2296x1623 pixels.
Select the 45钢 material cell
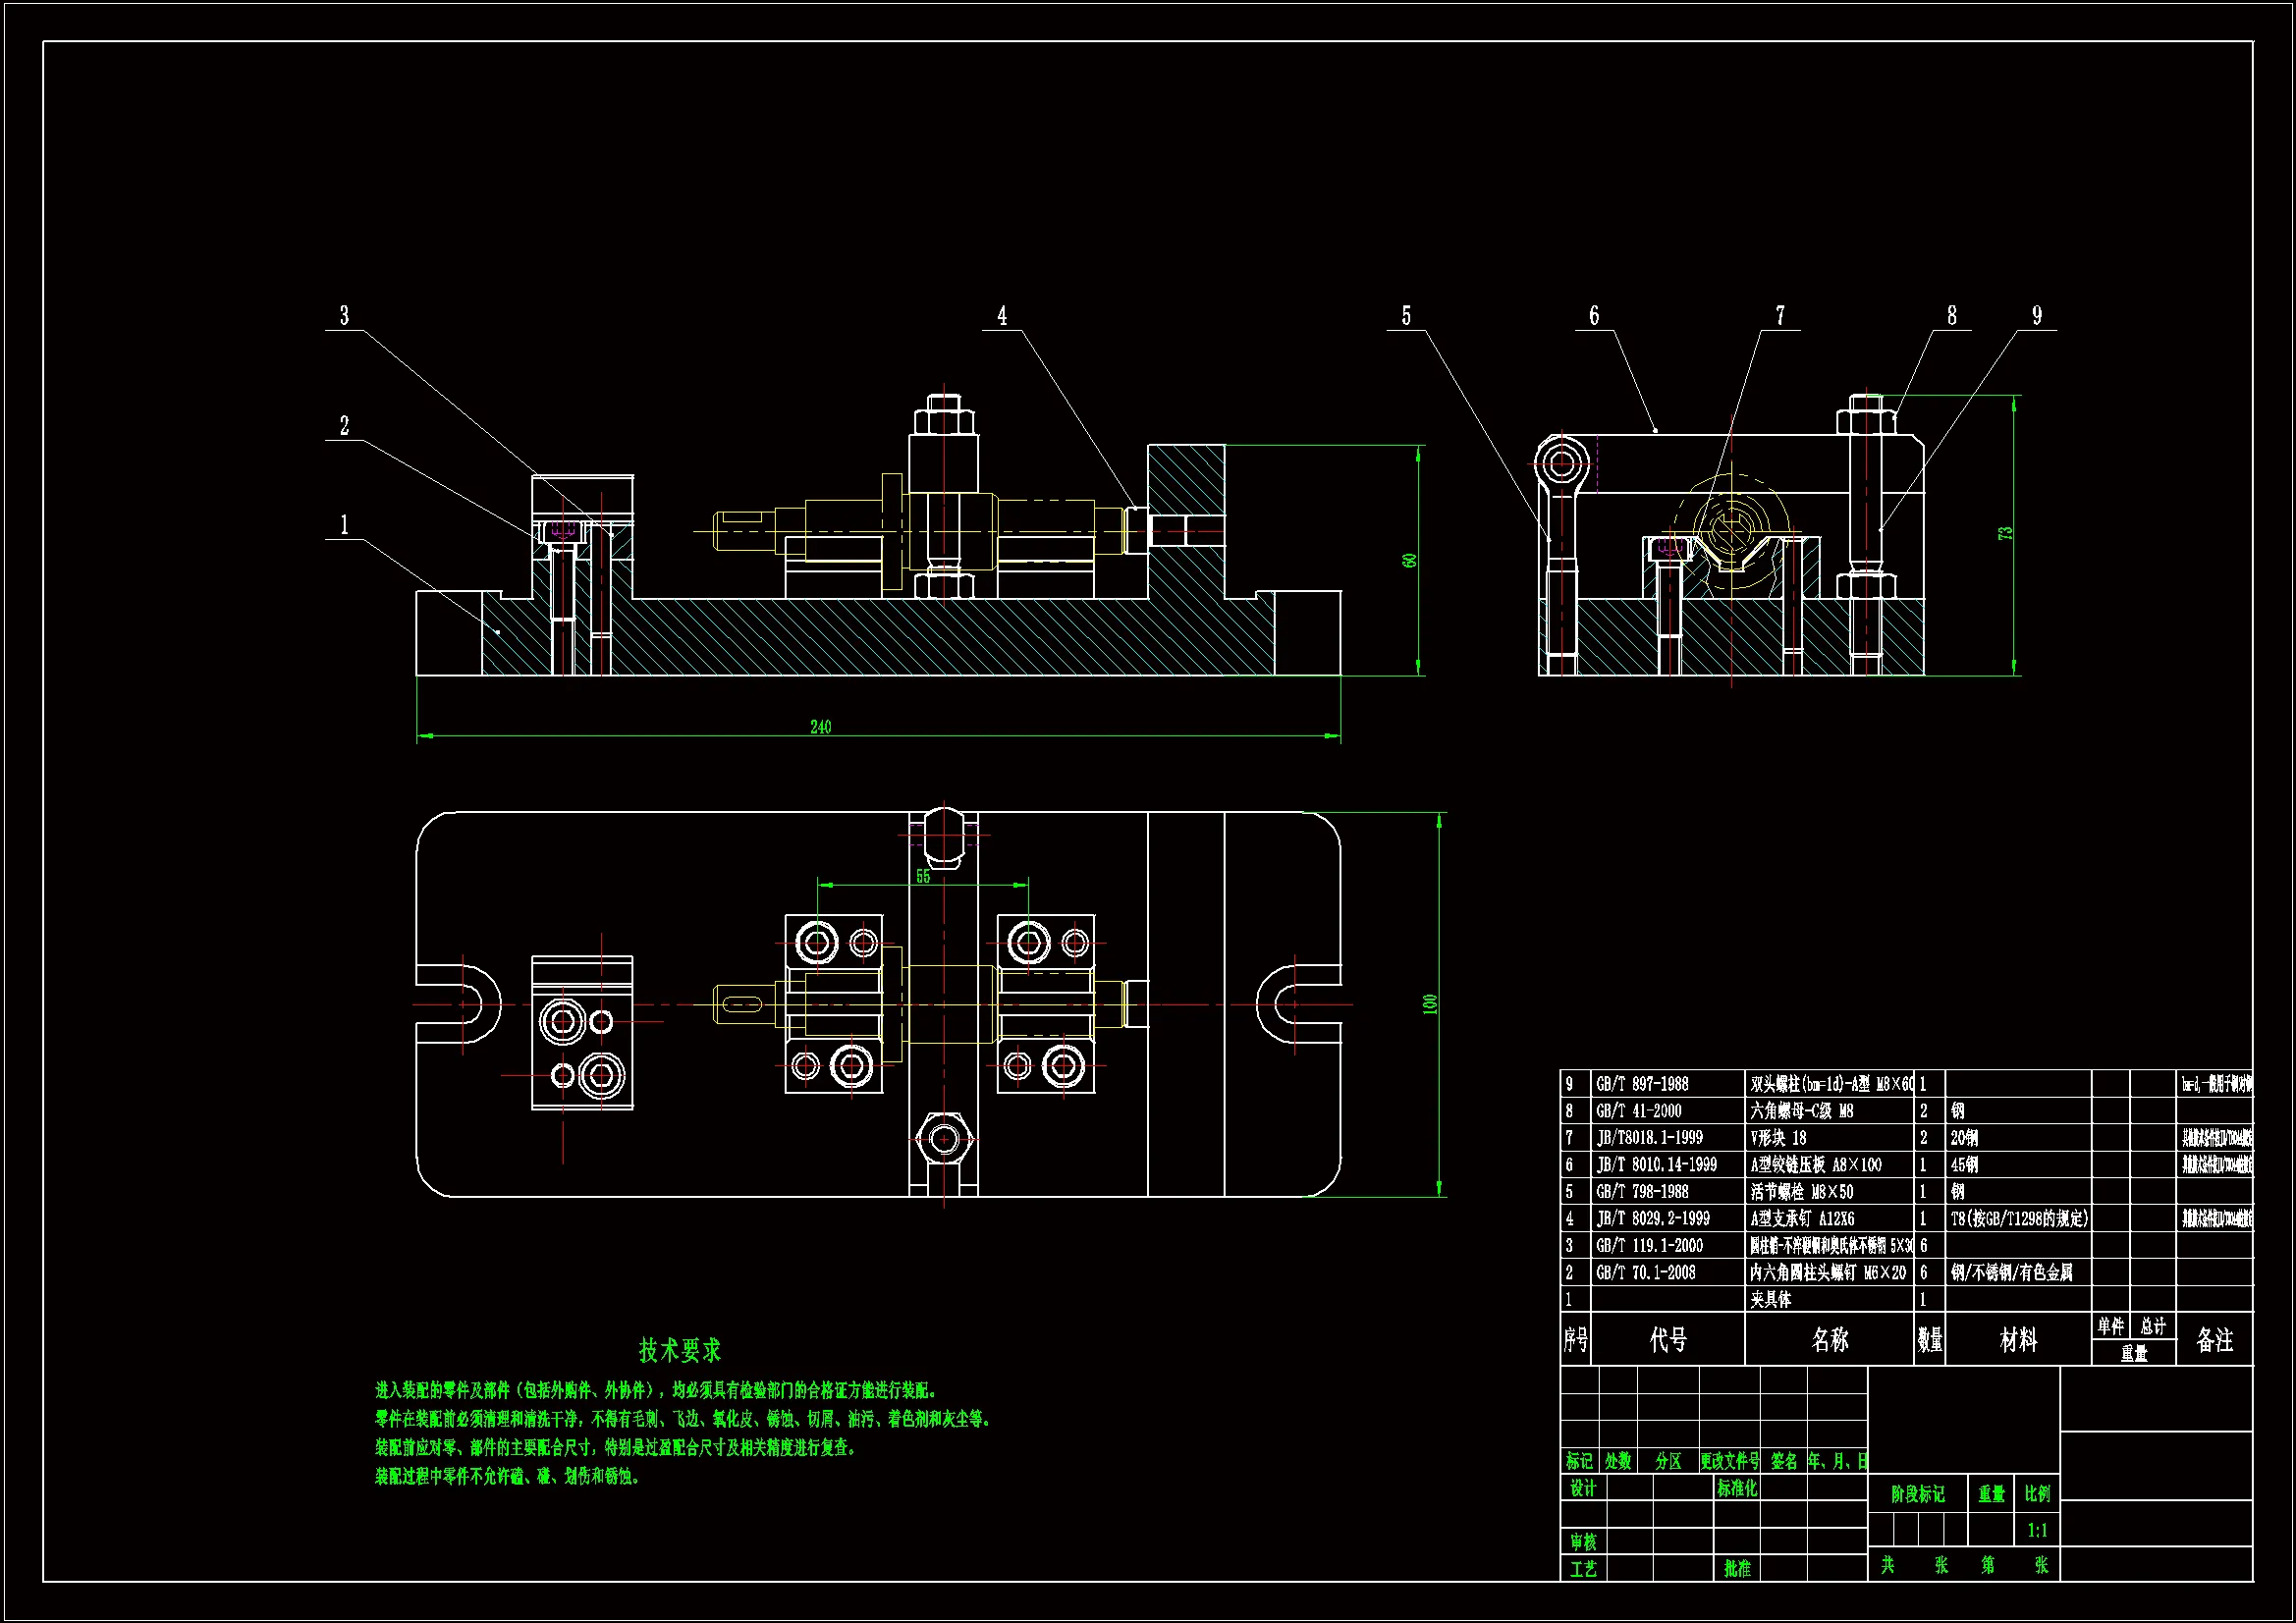coord(1964,1165)
